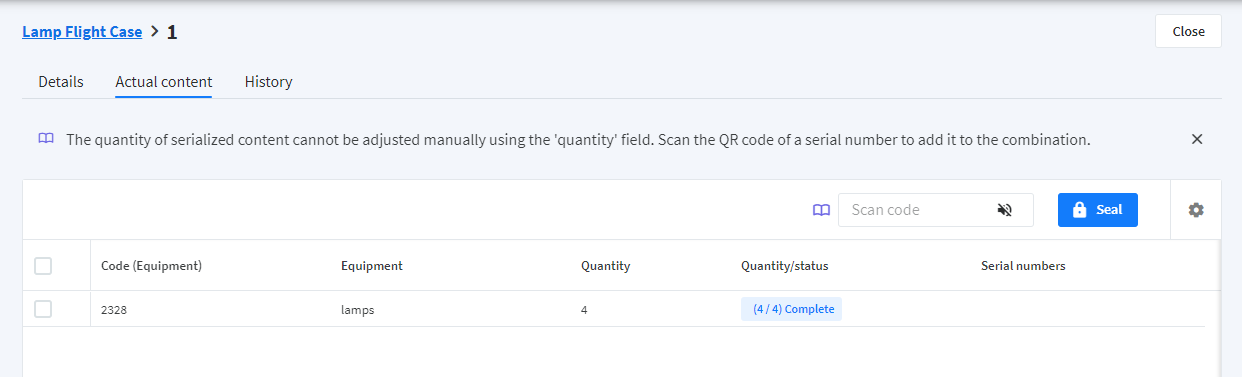Open the History tab
Screen dimensions: 1242x377
pyautogui.click(x=269, y=82)
